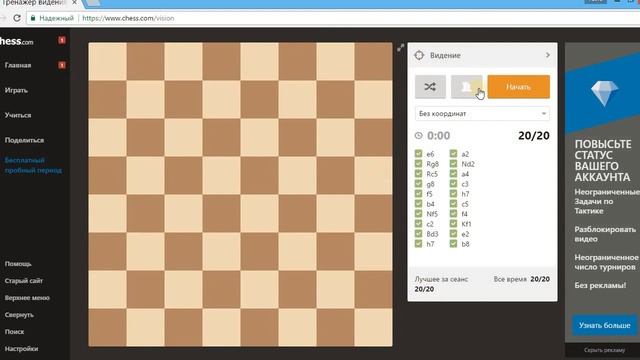This screenshot has height=360, width=640.
Task: Open the Учиться sidebar menu
Action: pos(18,115)
